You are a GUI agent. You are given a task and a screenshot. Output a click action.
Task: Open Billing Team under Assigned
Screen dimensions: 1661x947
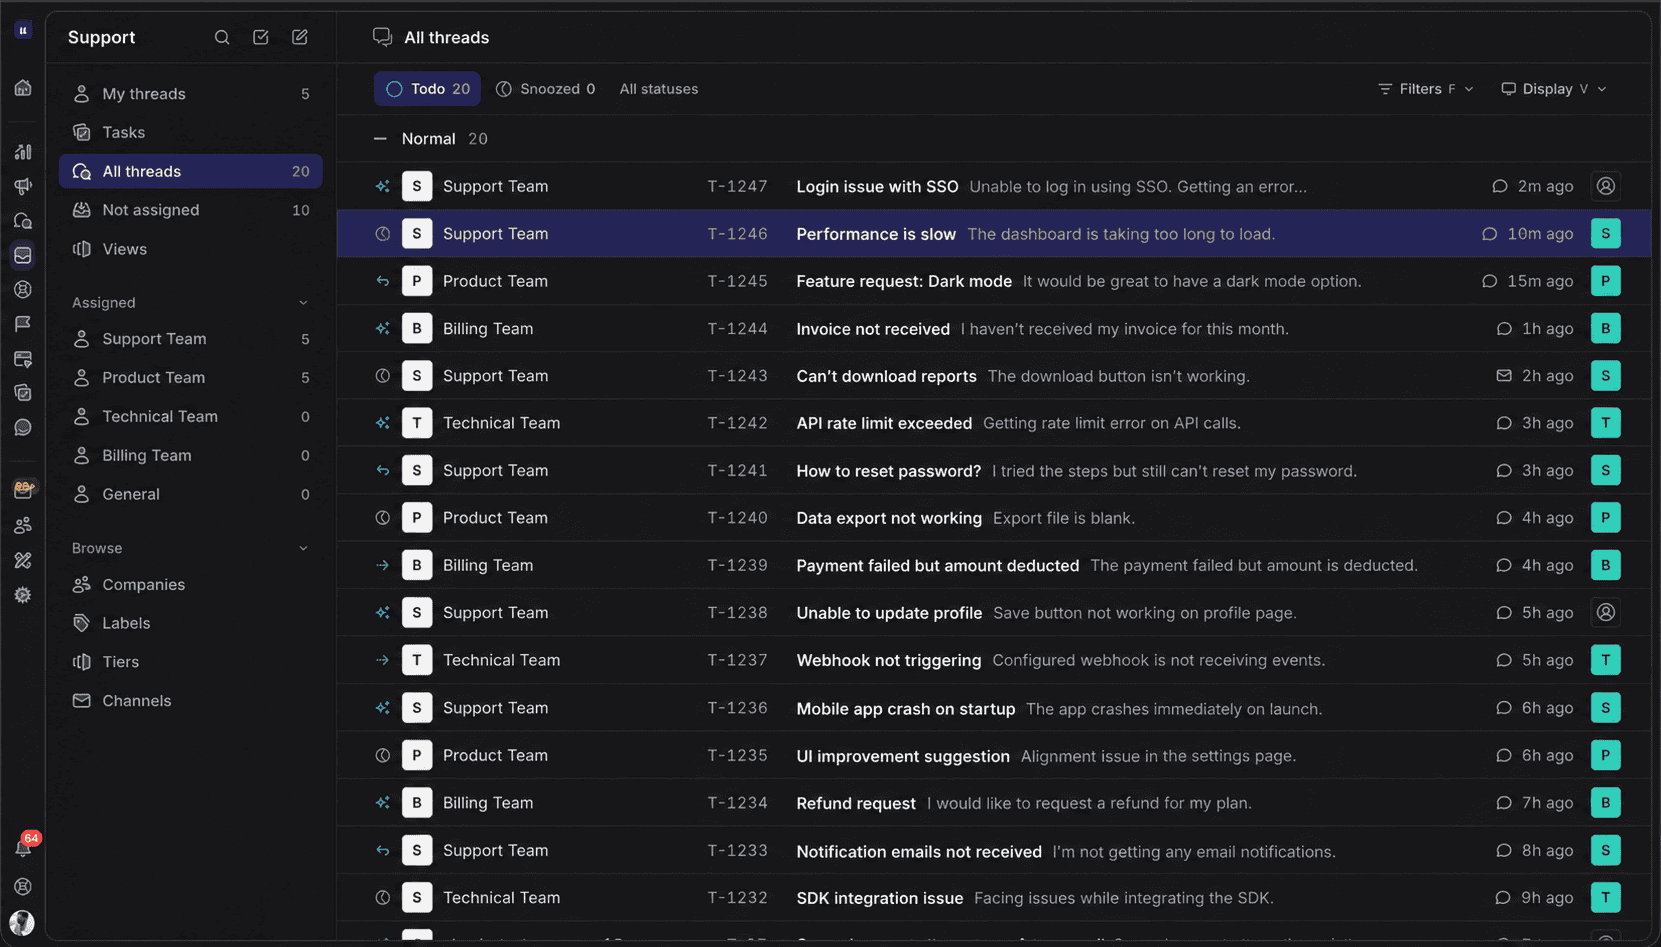pyautogui.click(x=190, y=455)
